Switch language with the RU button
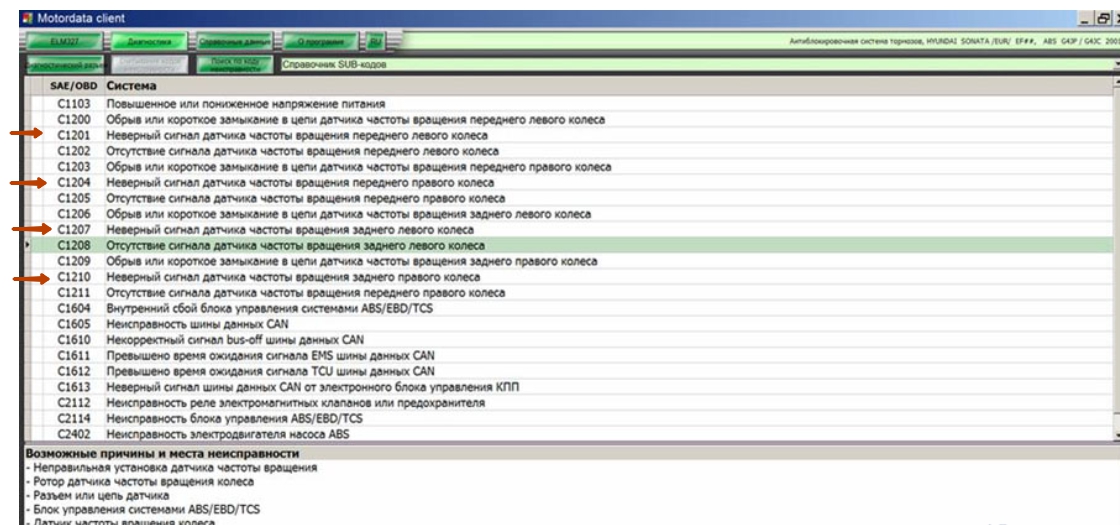 point(375,42)
